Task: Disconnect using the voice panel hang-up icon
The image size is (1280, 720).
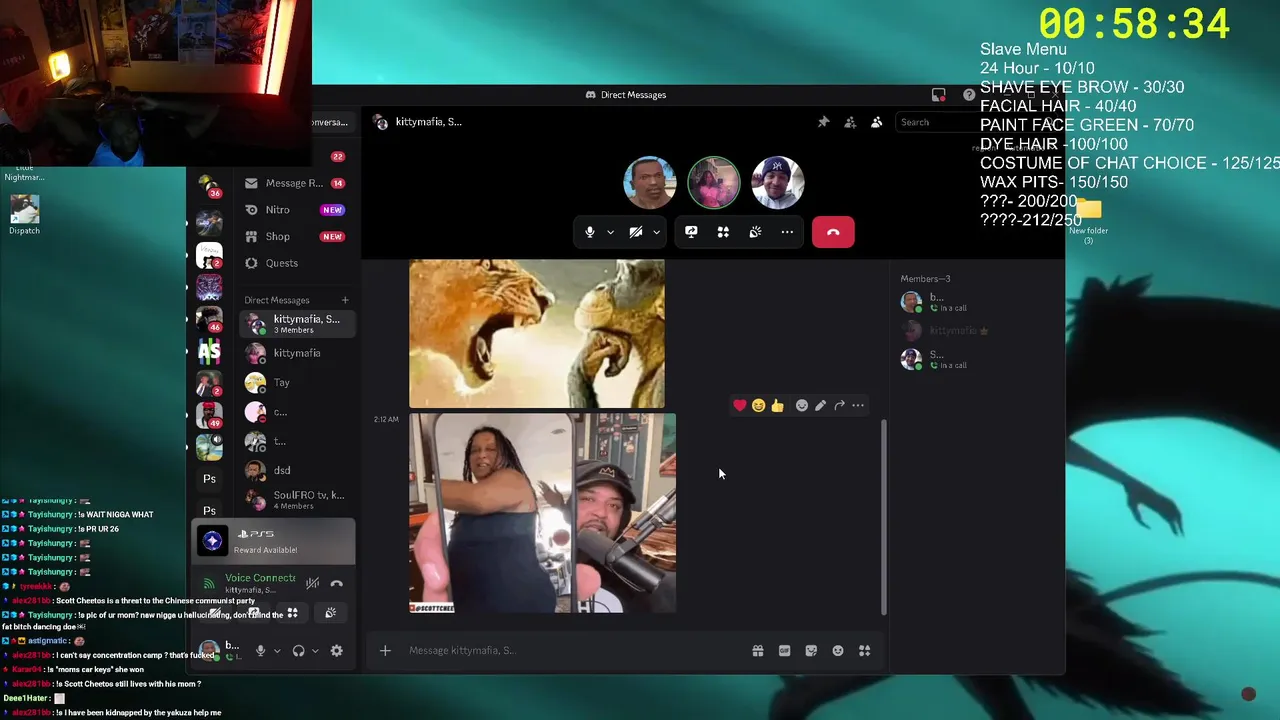Action: coord(337,583)
